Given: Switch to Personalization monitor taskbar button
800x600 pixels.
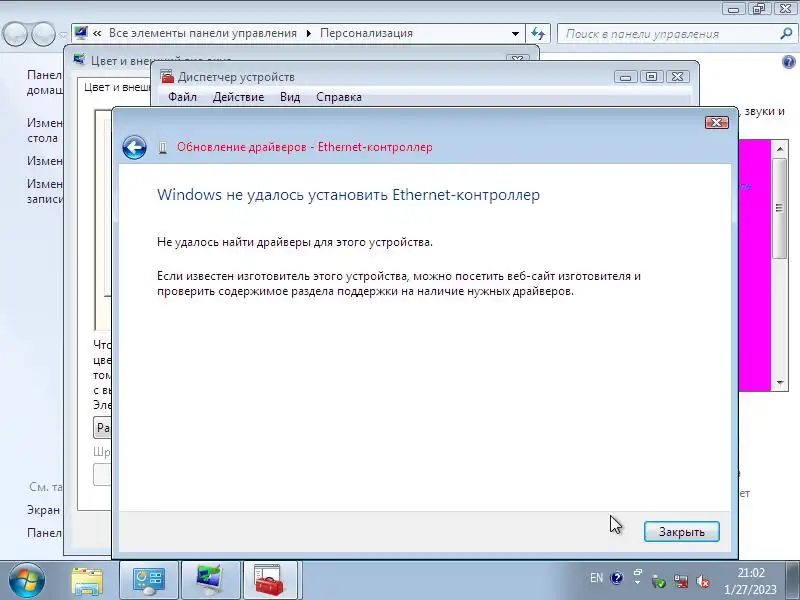Looking at the screenshot, I should click(x=210, y=581).
